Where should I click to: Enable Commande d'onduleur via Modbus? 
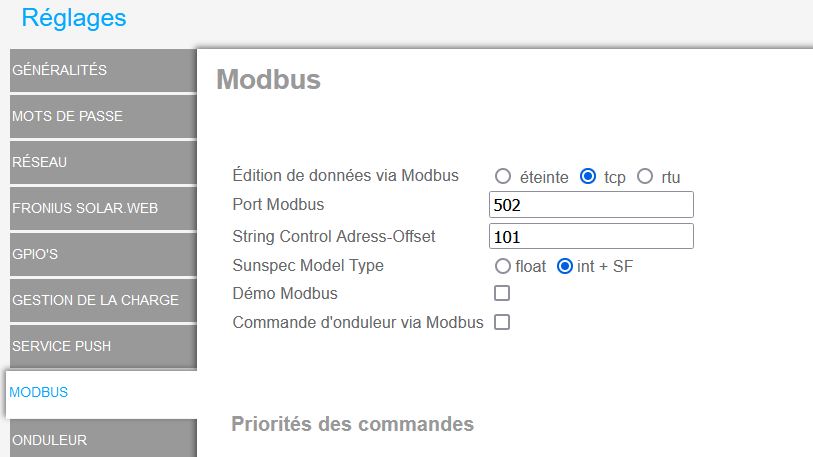[502, 322]
